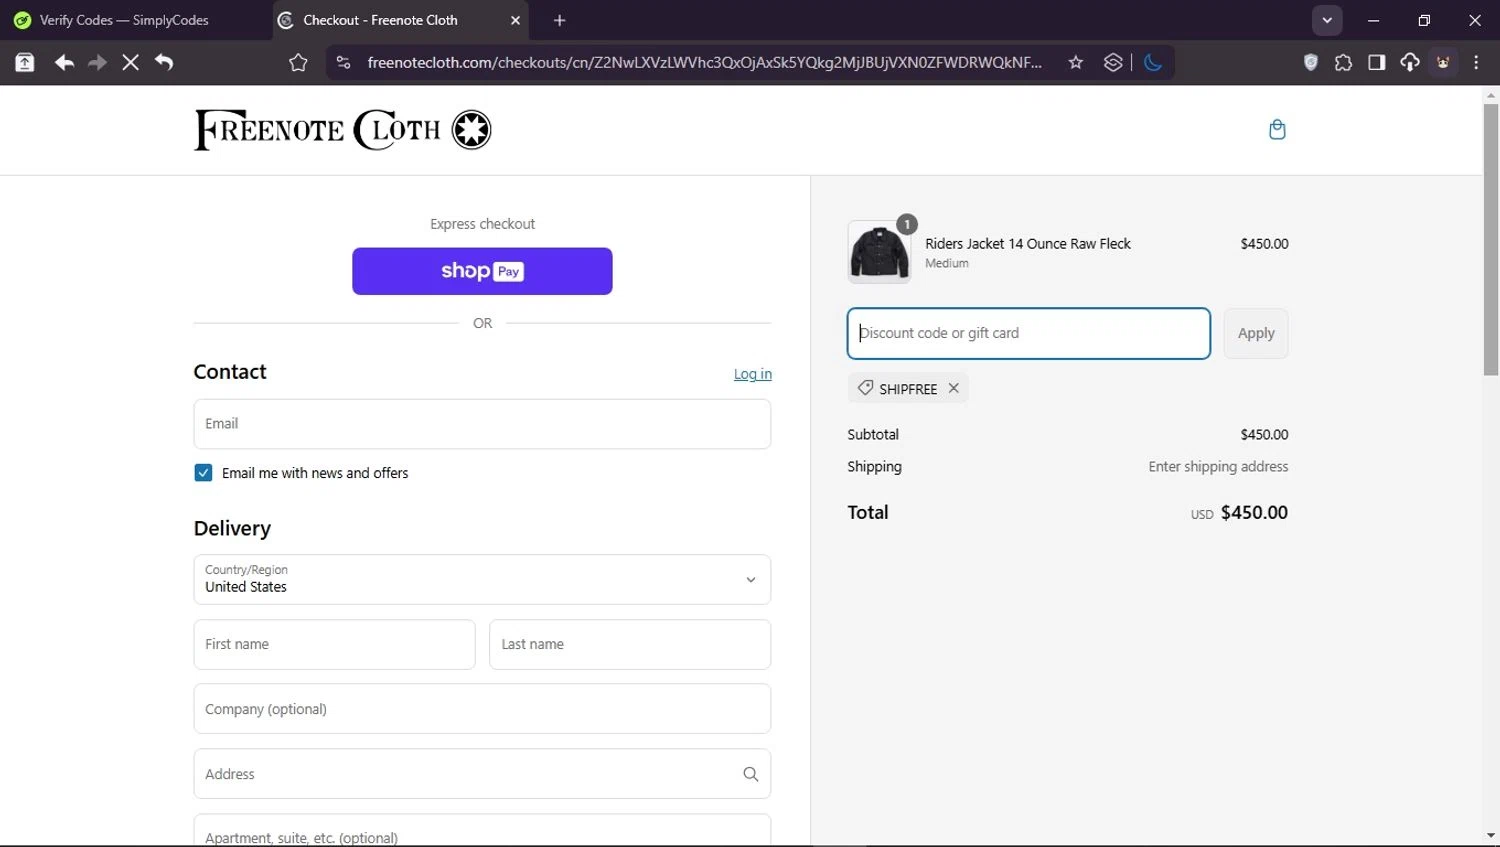The image size is (1500, 847).
Task: Open the browser three-dot menu
Action: coord(1476,62)
